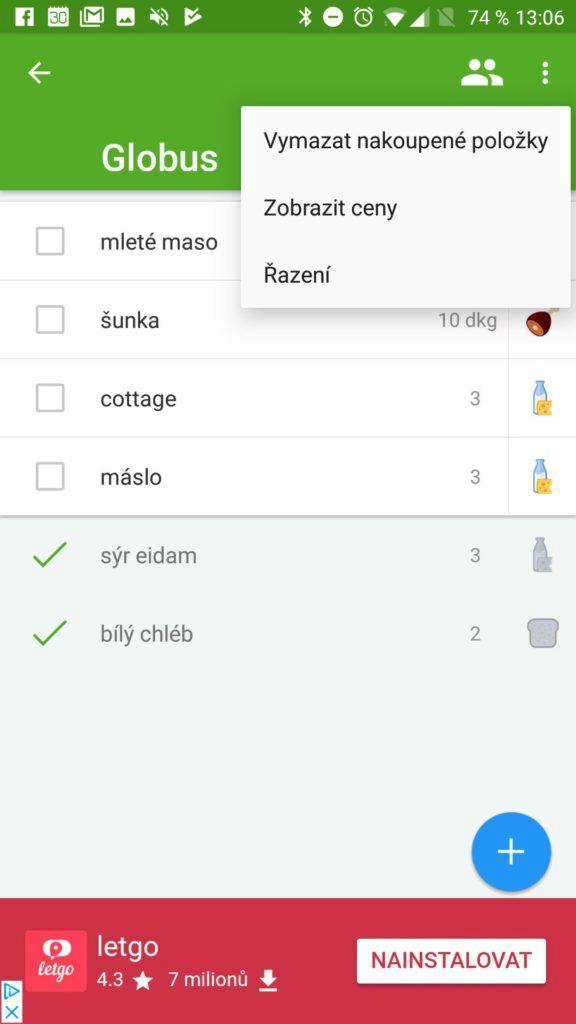Viewport: 576px width, 1024px height.
Task: Close the ad with X icon
Action: tap(12, 1013)
